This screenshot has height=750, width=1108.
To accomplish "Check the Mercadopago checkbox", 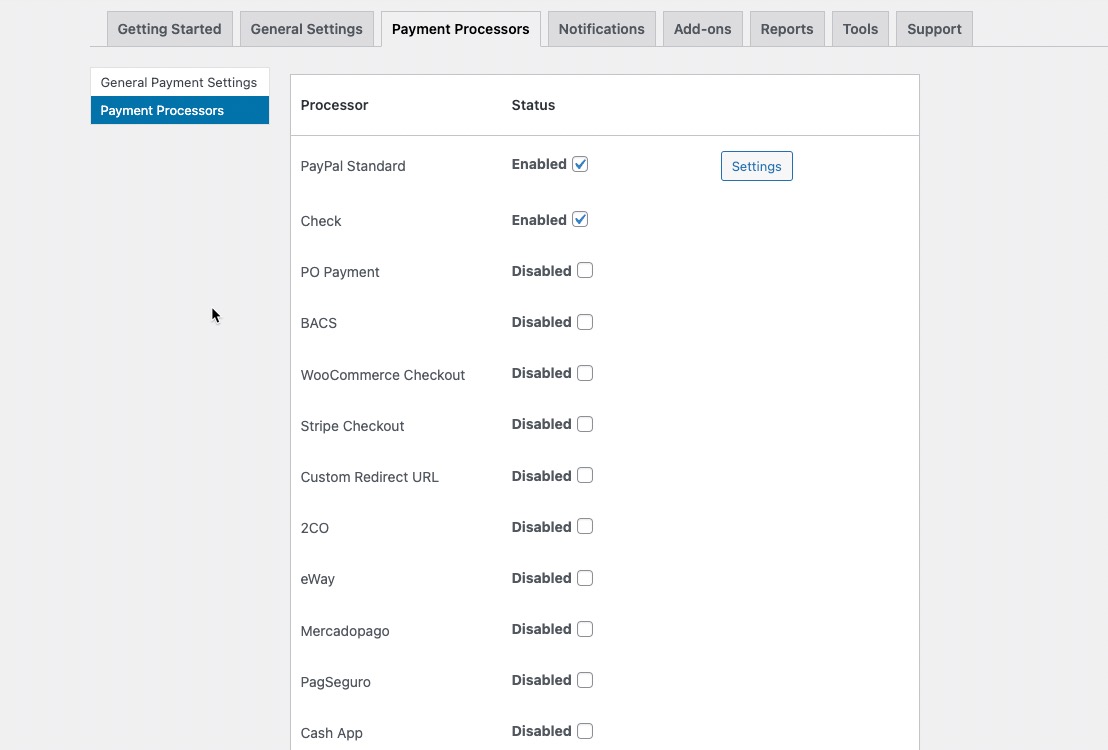I will 585,629.
